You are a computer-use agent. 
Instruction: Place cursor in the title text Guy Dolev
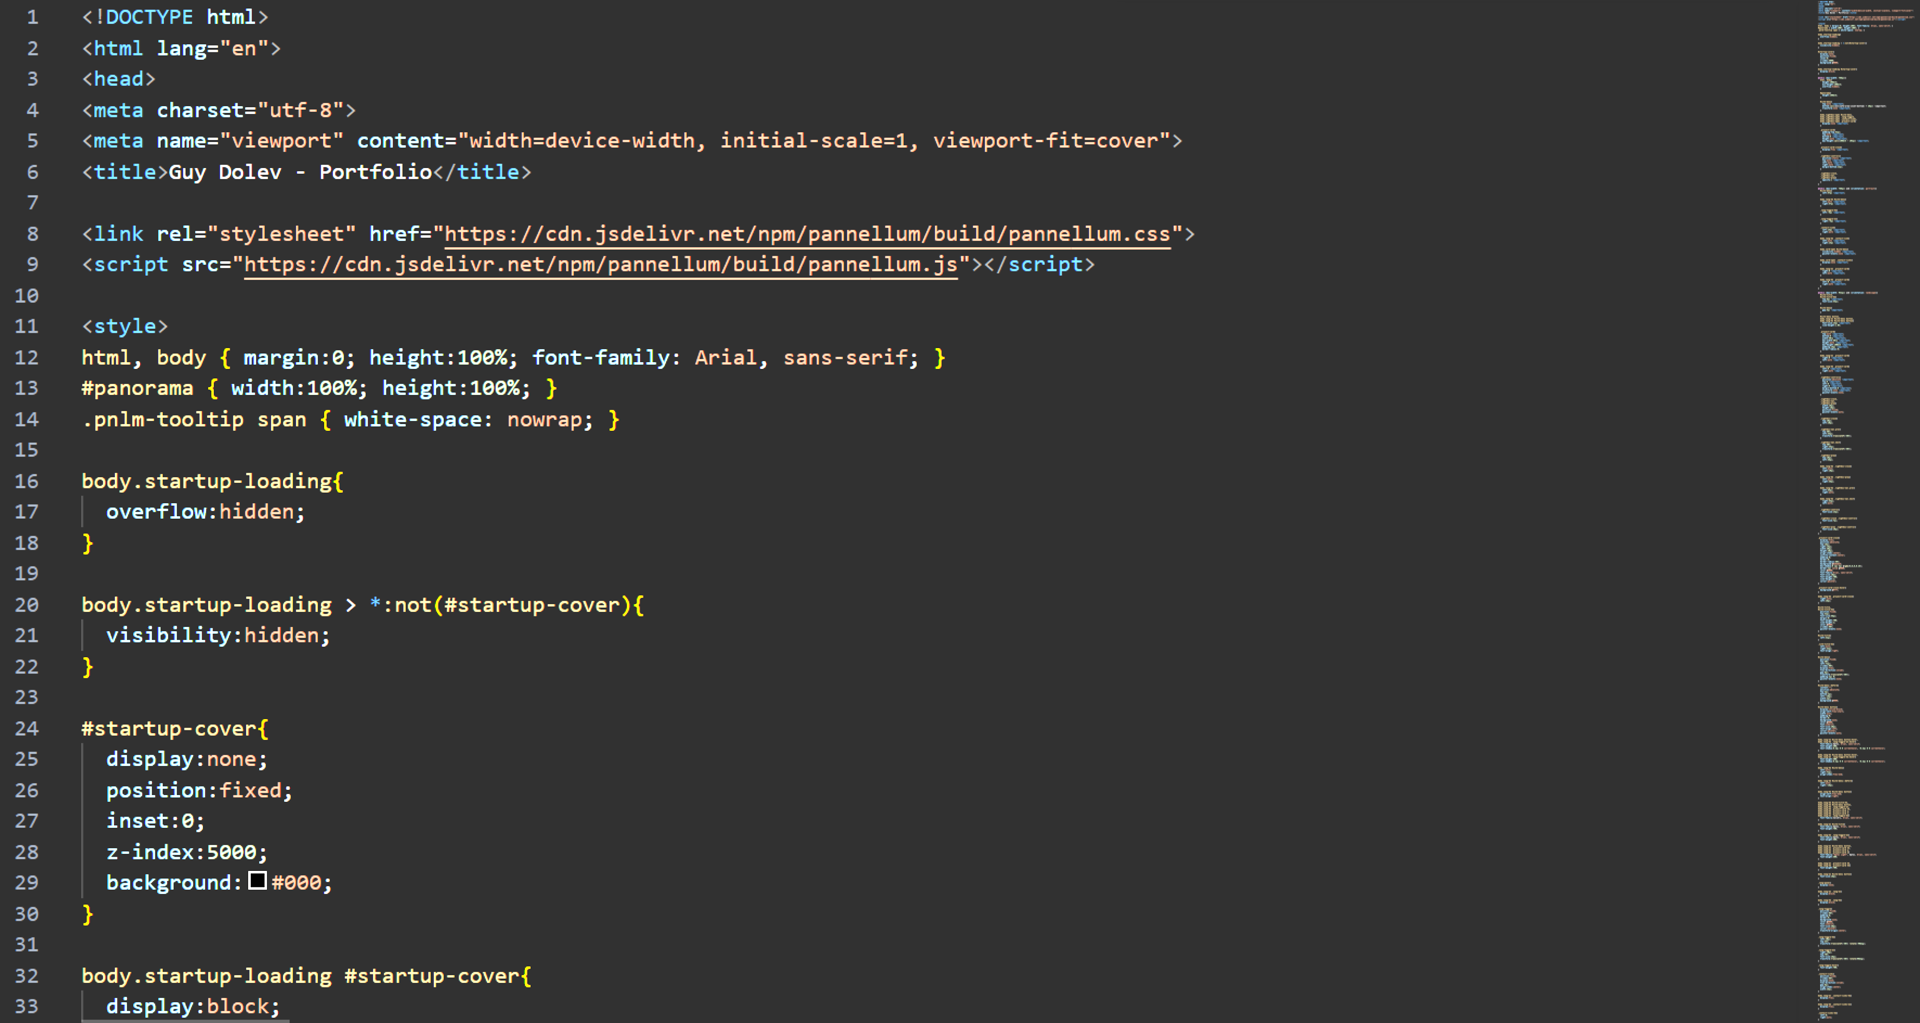click(x=225, y=172)
